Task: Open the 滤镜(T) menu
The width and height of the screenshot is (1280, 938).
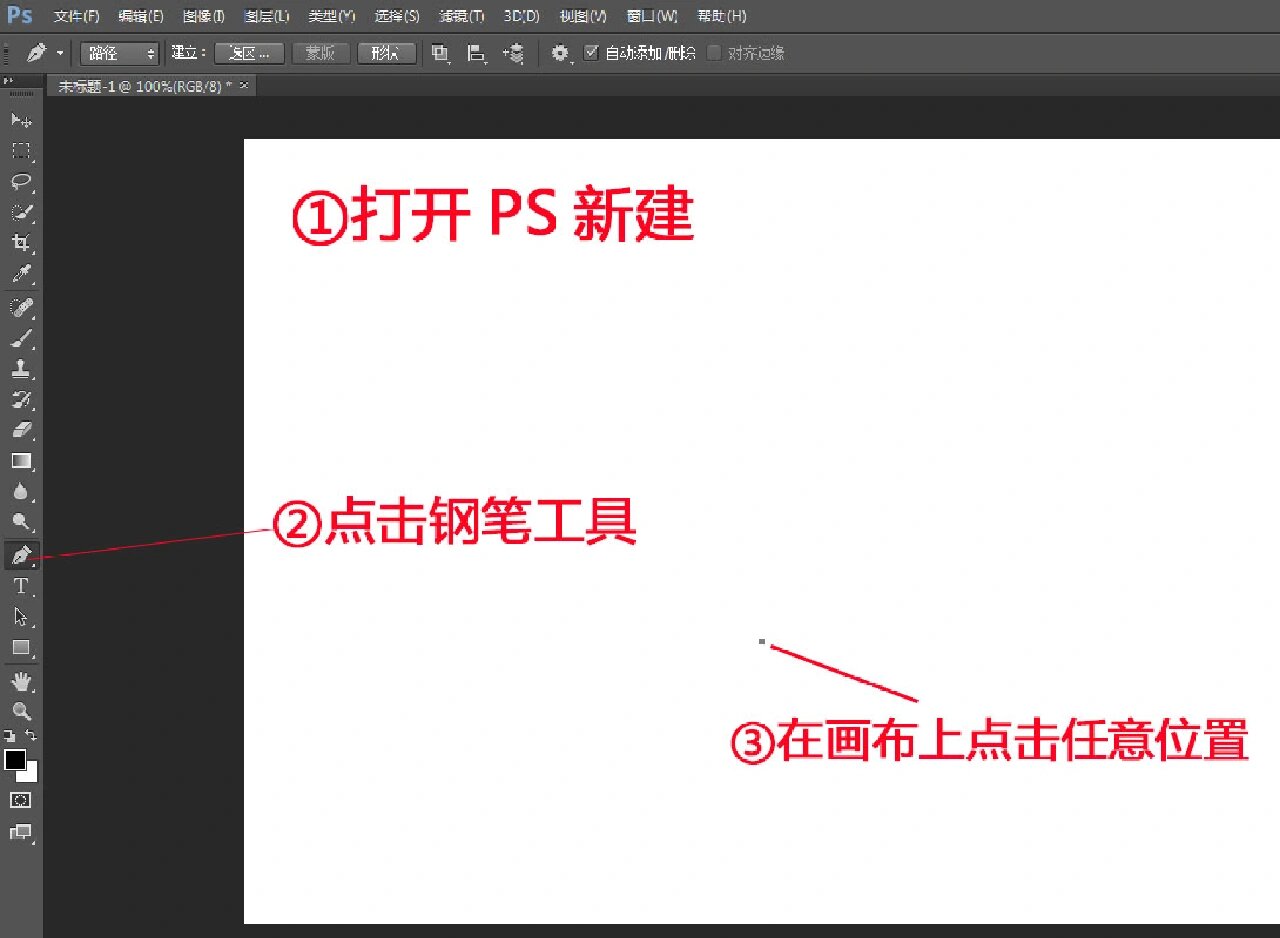Action: pyautogui.click(x=462, y=16)
